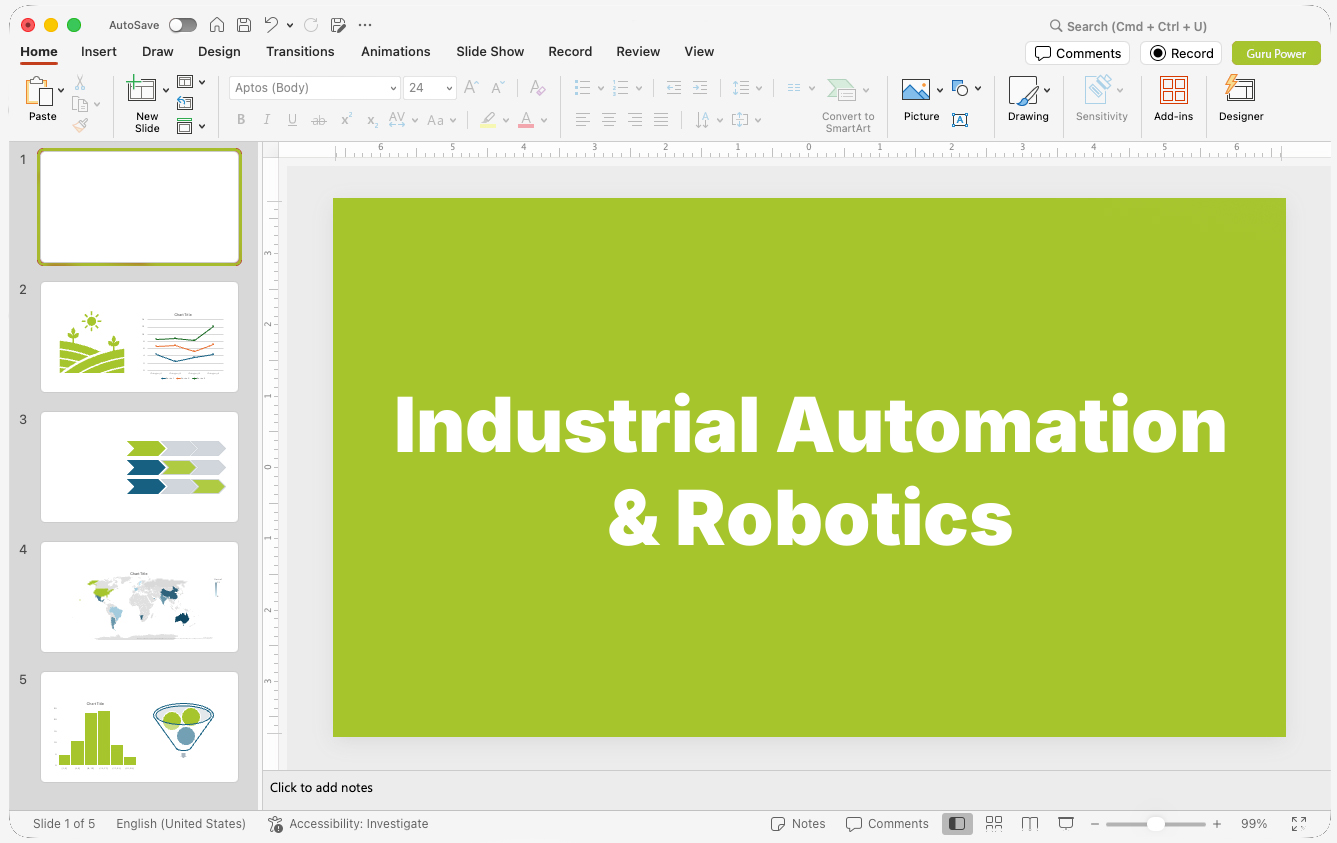Click the Paste clipboard icon

point(39,92)
